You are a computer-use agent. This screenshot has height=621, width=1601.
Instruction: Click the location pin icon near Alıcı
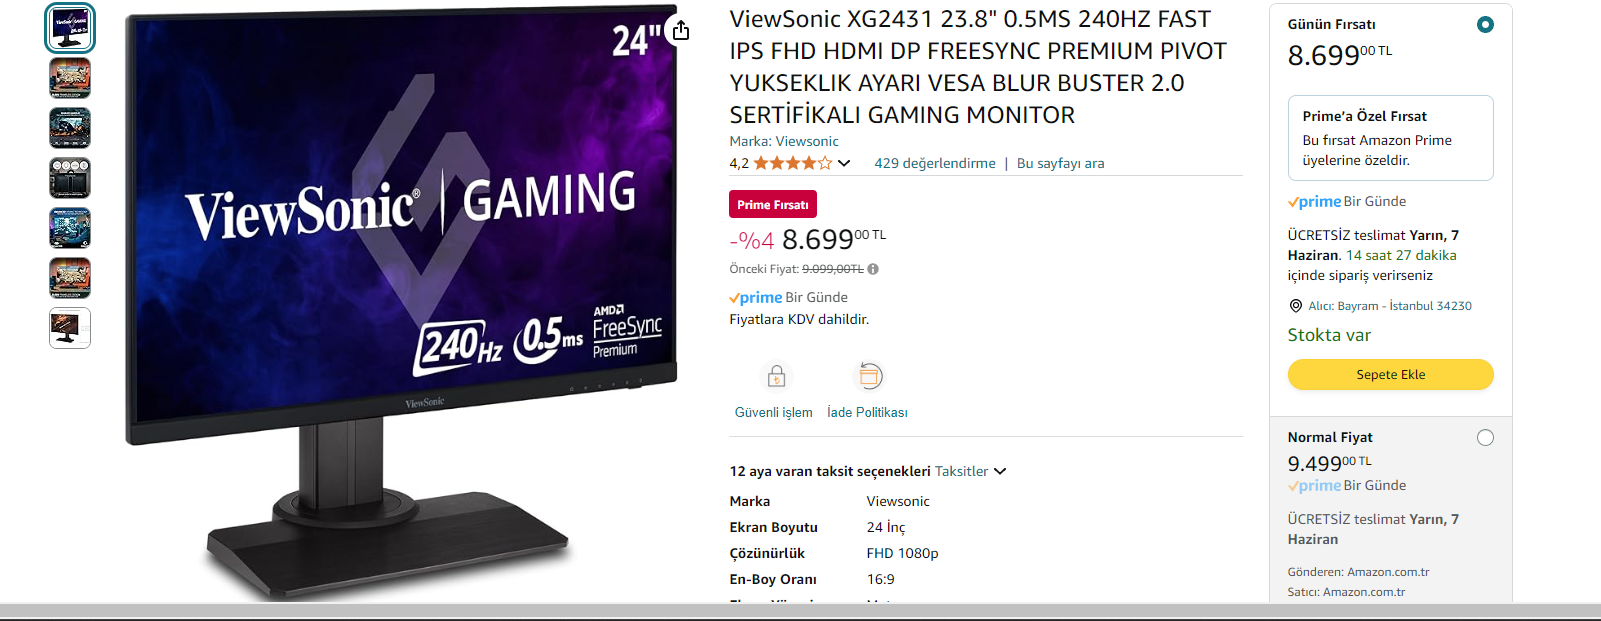coord(1295,306)
